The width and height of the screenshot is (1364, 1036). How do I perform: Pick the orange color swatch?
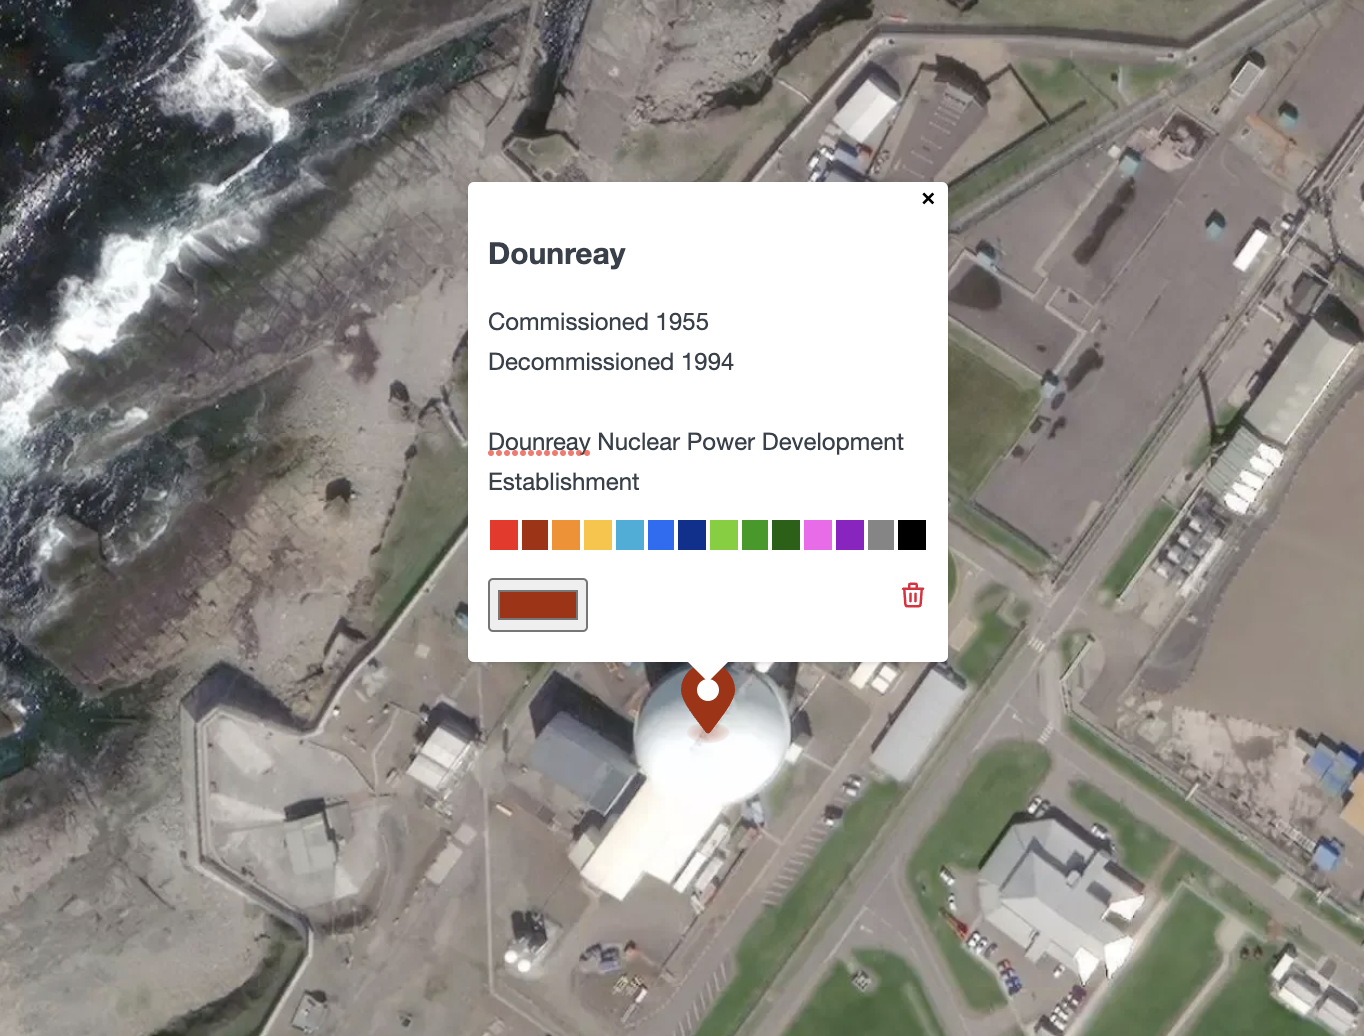(566, 535)
